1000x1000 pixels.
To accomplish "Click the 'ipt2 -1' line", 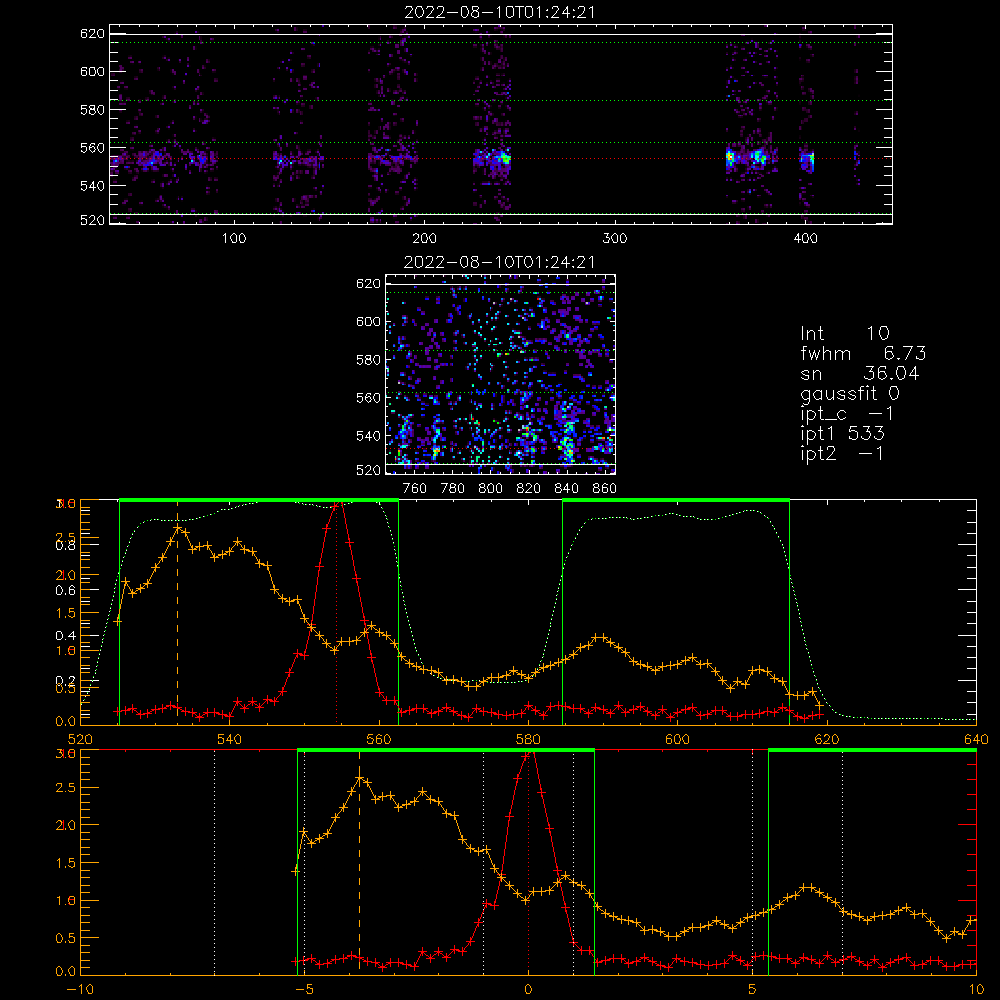I will (x=842, y=453).
